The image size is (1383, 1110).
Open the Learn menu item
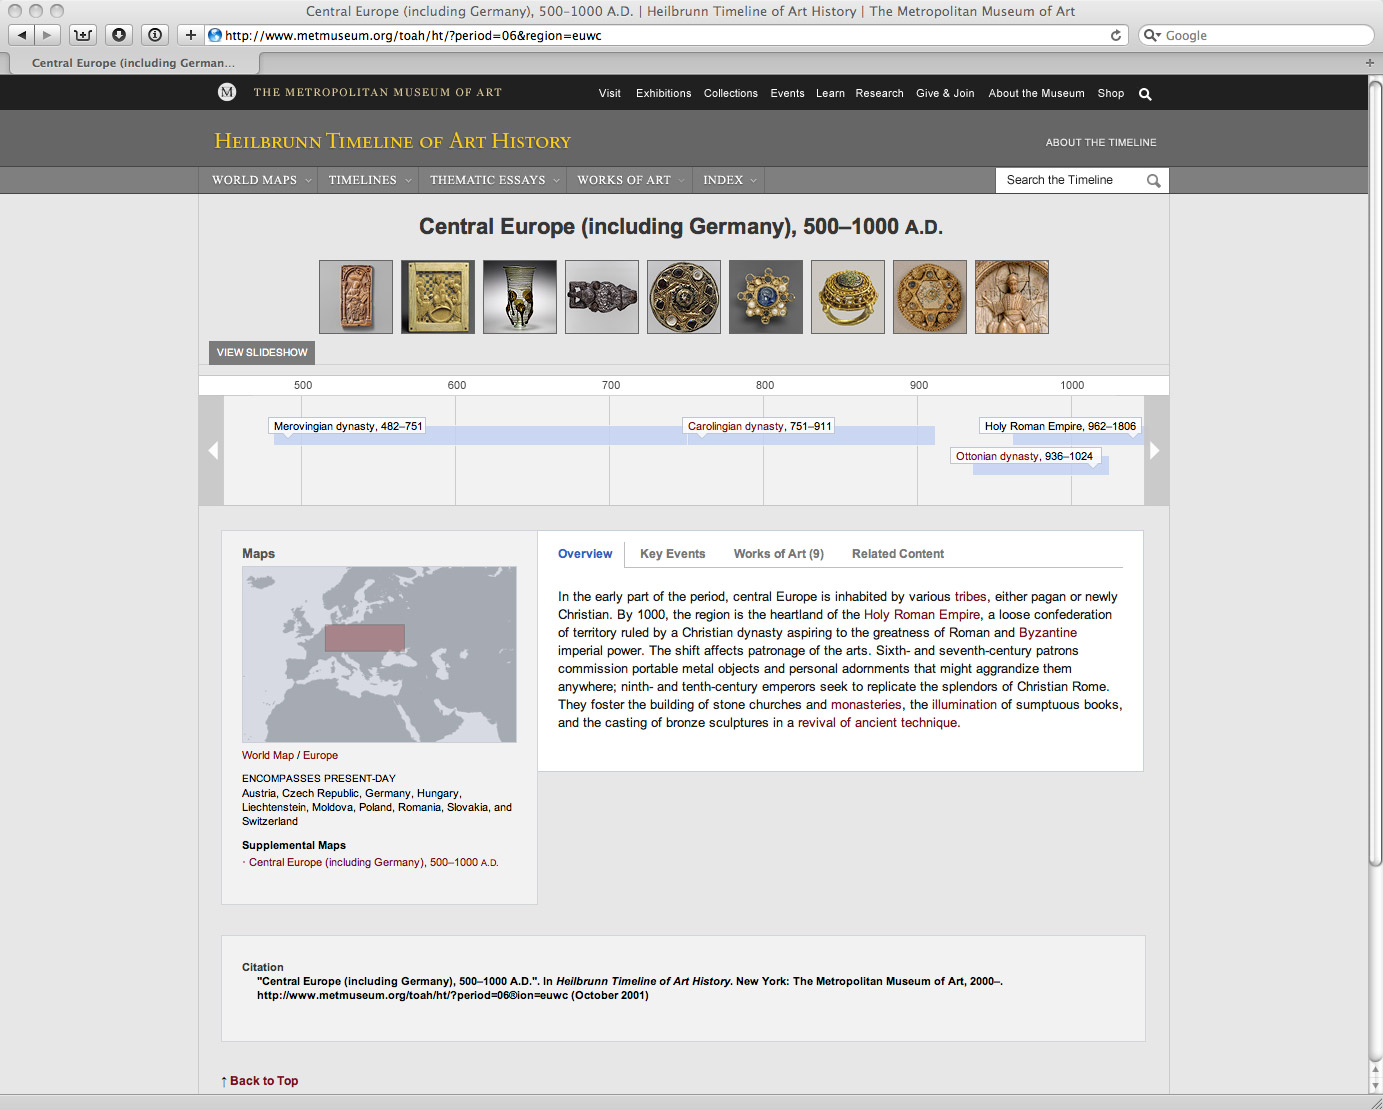[x=830, y=93]
